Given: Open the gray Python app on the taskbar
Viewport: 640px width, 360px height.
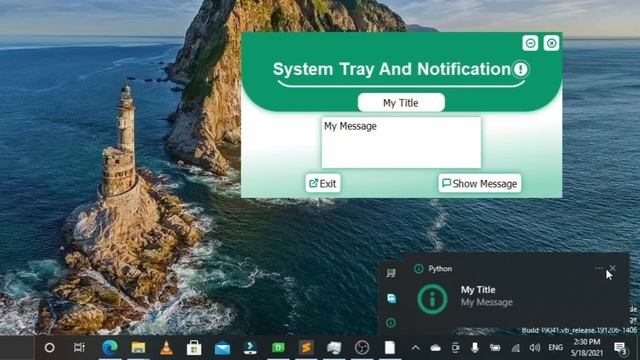Looking at the screenshot, I should (x=334, y=348).
